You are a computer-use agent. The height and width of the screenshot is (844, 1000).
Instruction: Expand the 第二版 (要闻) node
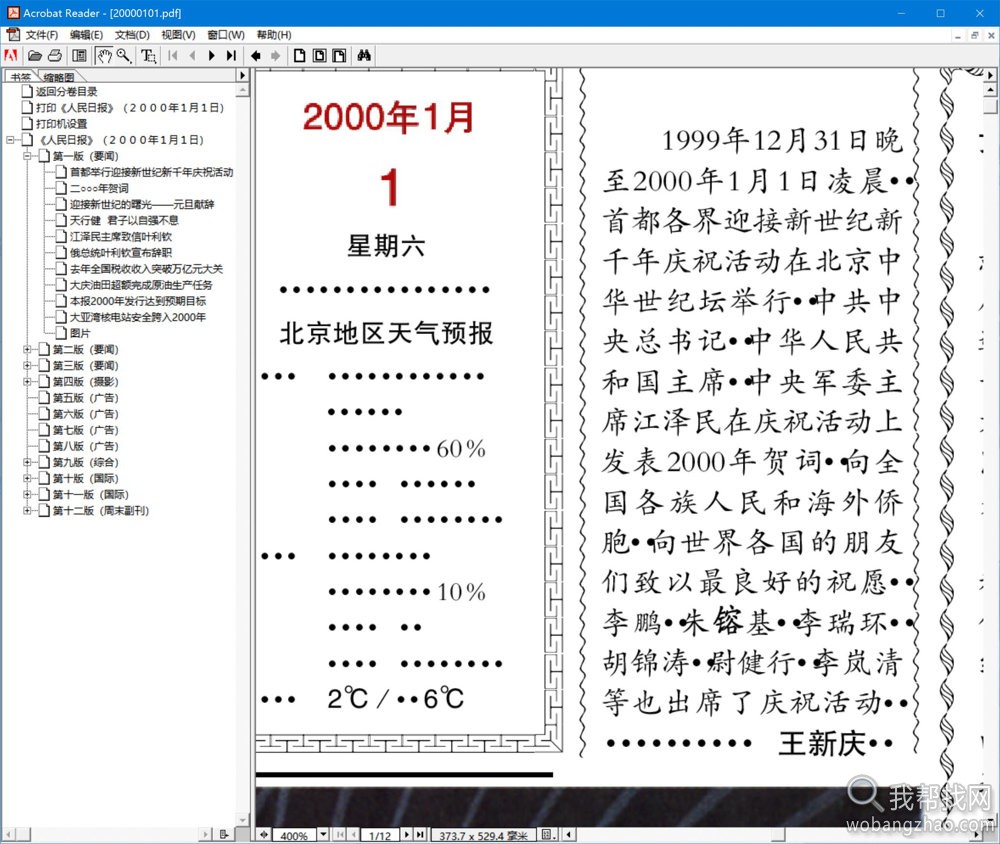27,349
